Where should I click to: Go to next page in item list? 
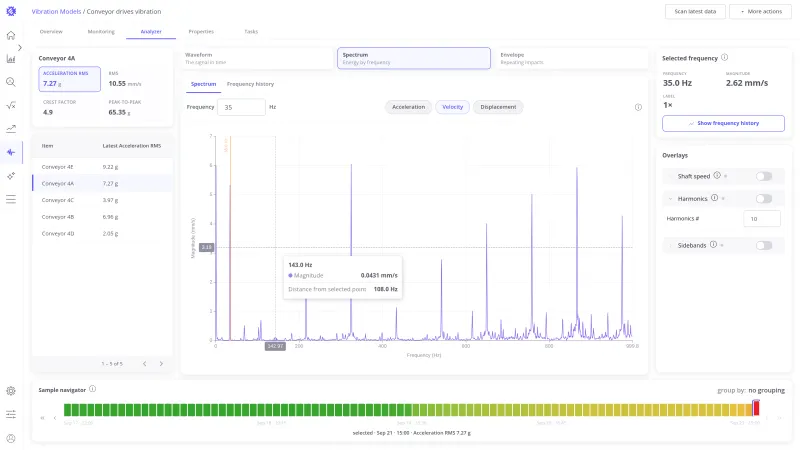coord(161,364)
